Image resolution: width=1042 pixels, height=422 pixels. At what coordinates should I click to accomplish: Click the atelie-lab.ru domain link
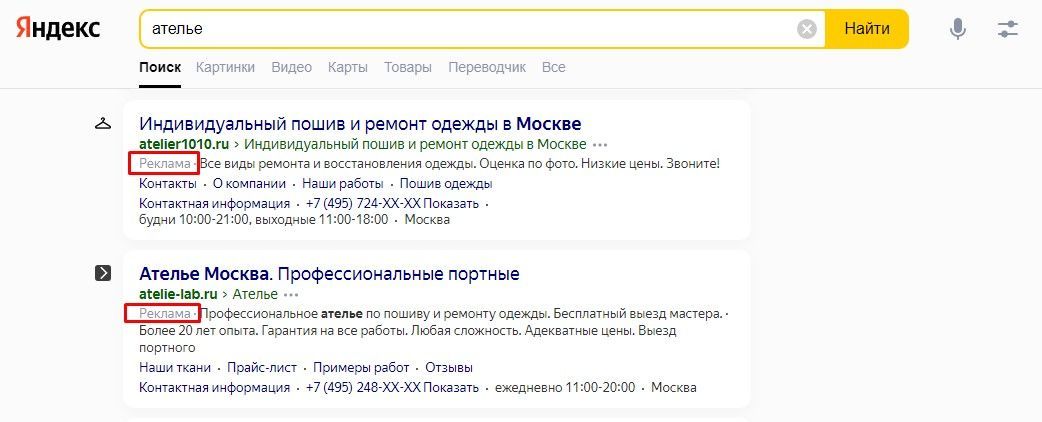[x=178, y=294]
